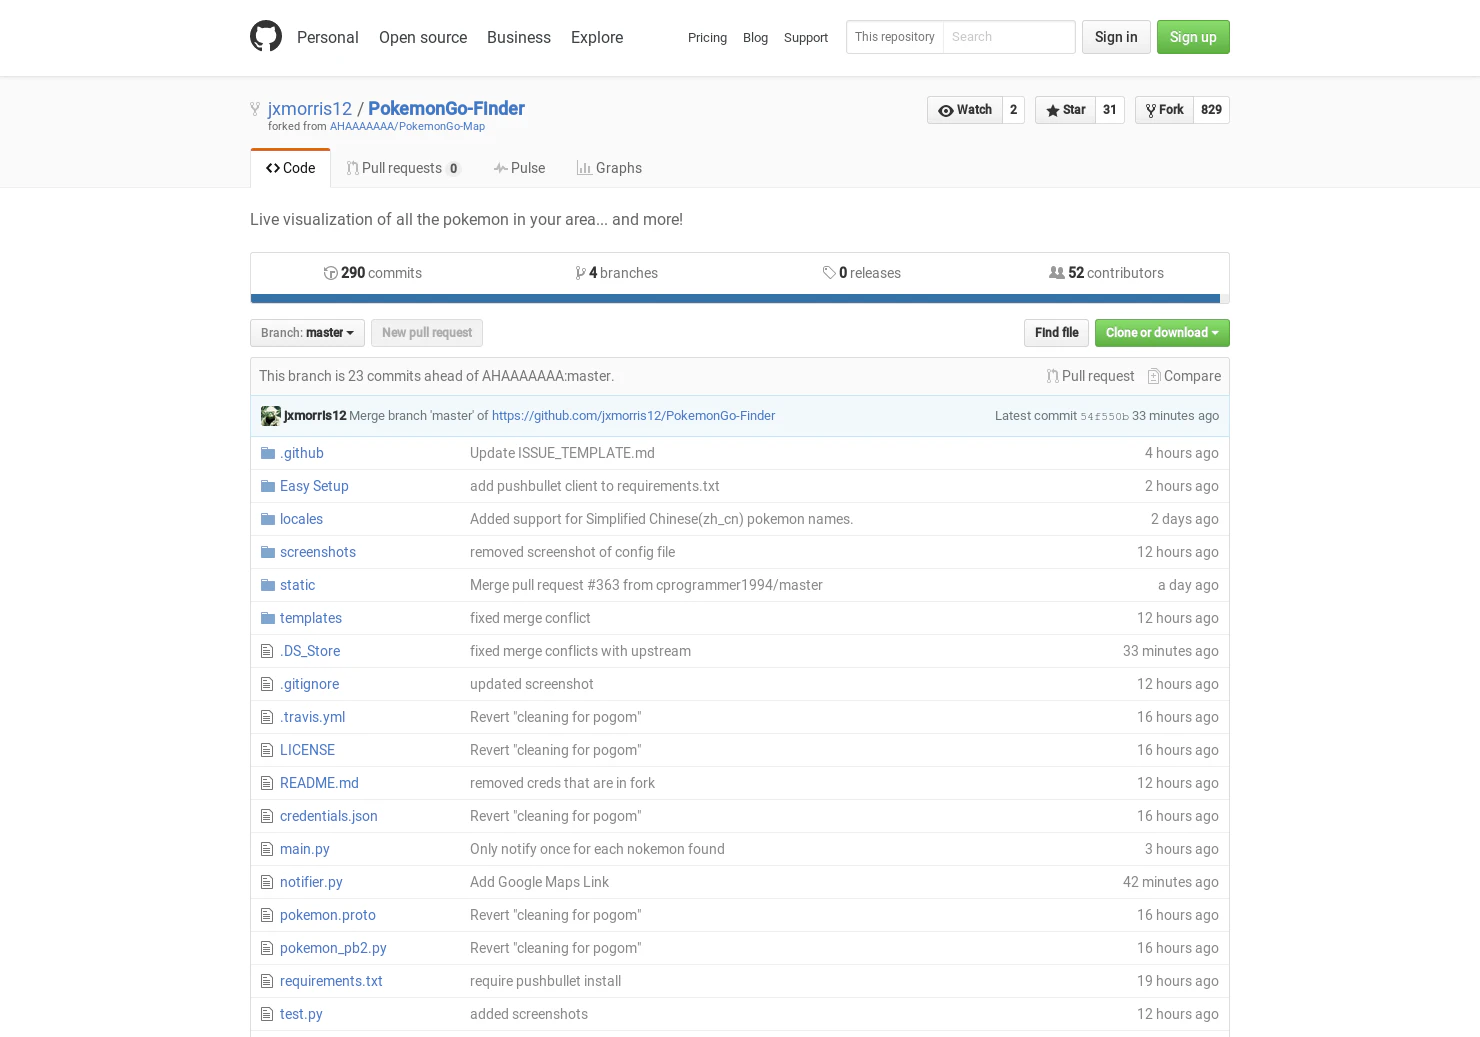1480x1037 pixels.
Task: Click the file icon beside README.md
Action: coord(267,783)
